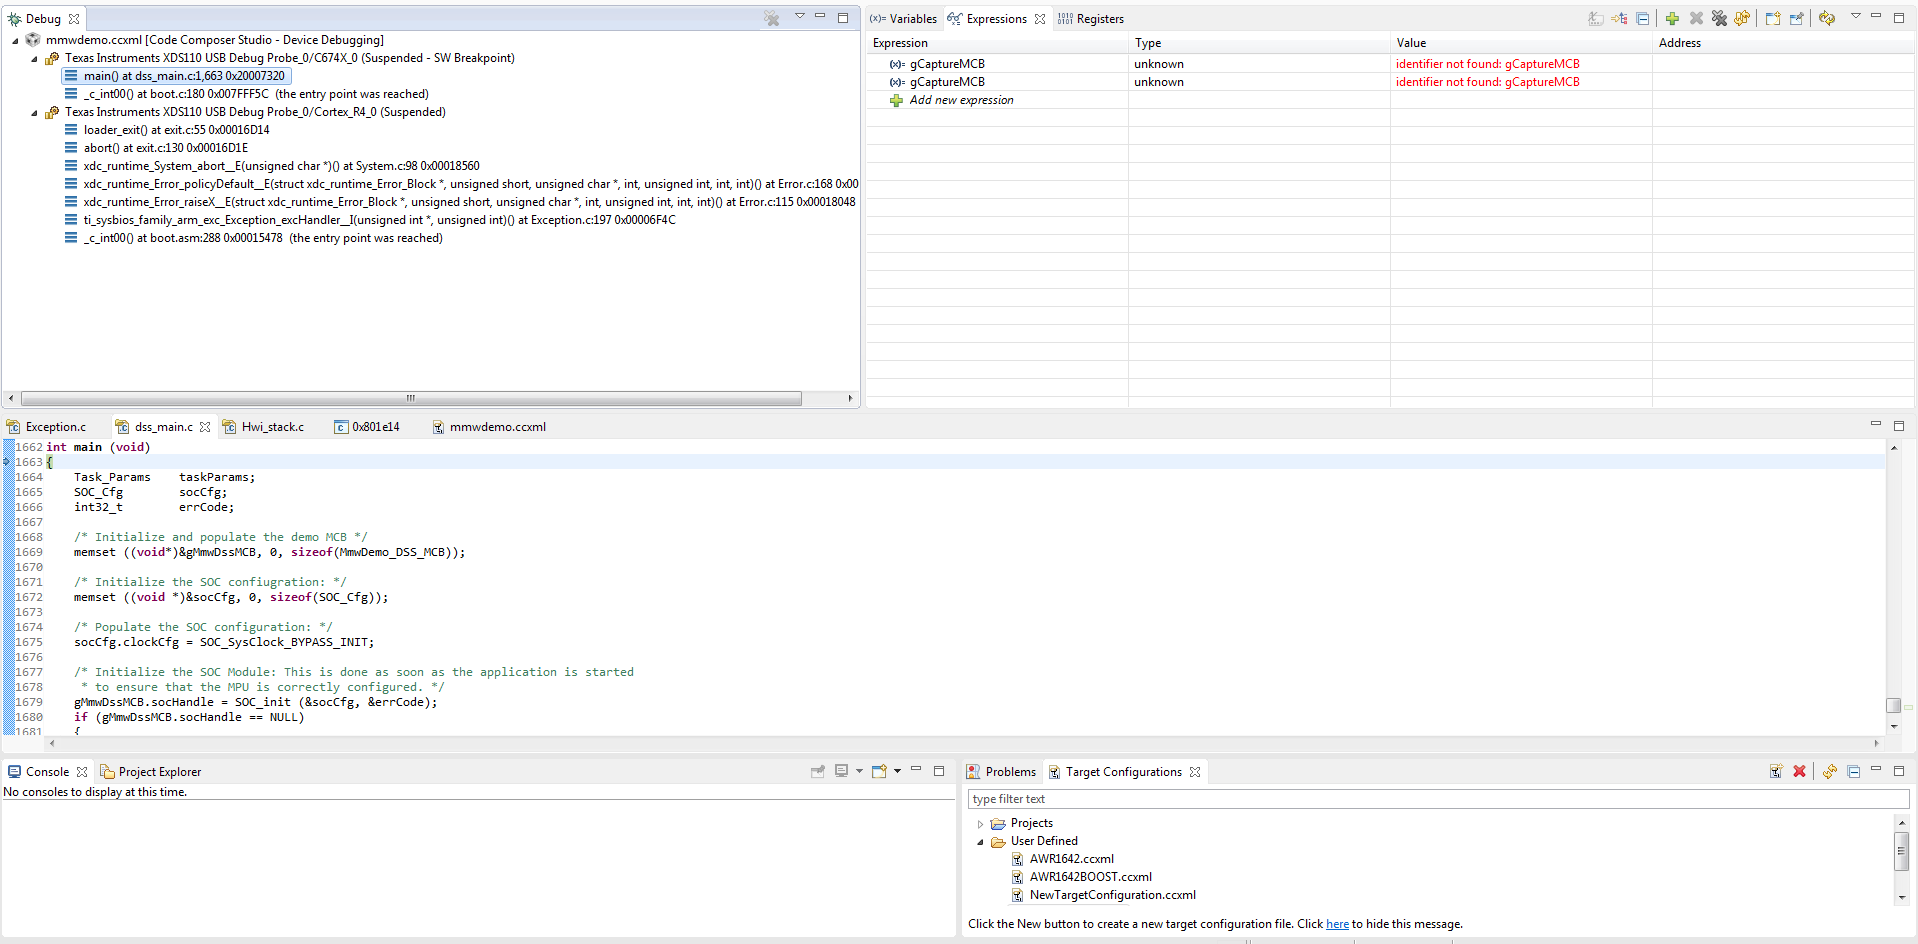Image resolution: width=1918 pixels, height=944 pixels.
Task: Switch to the Registers tab
Action: click(1091, 19)
